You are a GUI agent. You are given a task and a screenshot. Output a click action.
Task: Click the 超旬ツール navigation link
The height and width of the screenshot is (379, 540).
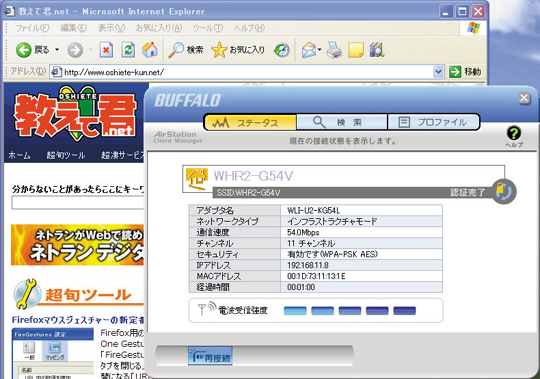[66, 155]
